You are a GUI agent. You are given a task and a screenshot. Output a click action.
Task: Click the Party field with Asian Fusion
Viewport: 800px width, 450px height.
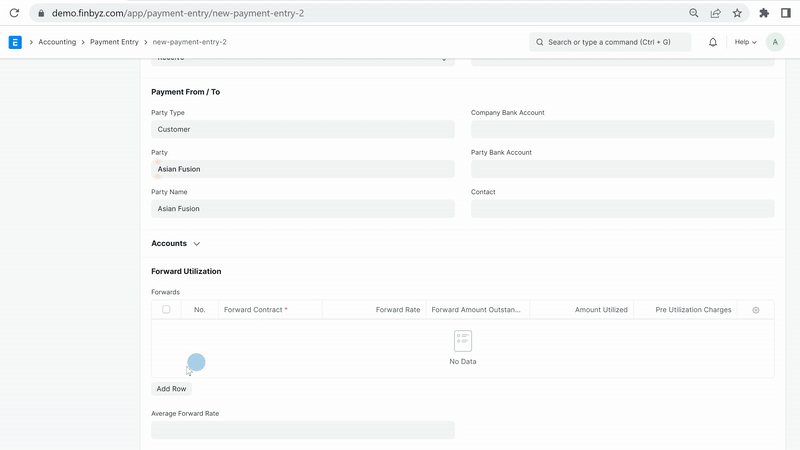[x=302, y=169]
